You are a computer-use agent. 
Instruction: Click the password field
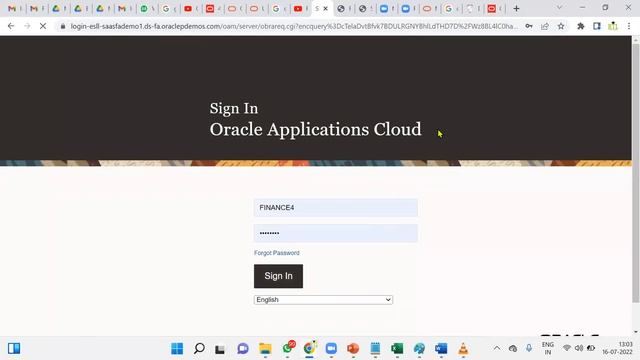pyautogui.click(x=336, y=233)
